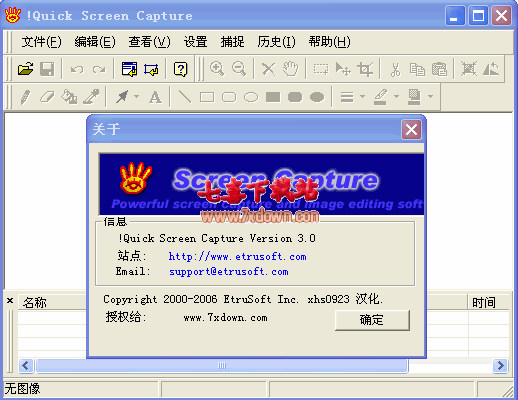518x400 pixels.
Task: Click the Save floppy disk icon
Action: [47, 69]
